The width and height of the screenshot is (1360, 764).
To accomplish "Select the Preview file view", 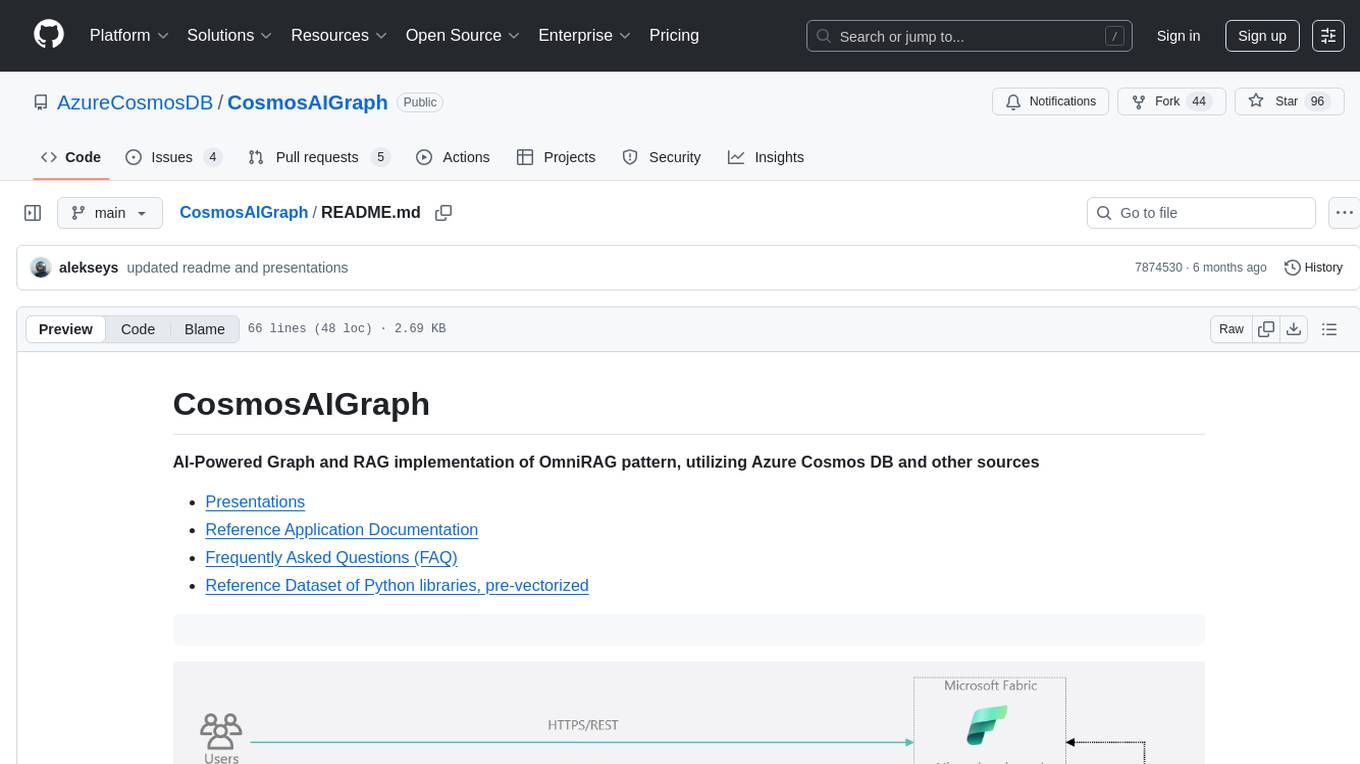I will (66, 329).
